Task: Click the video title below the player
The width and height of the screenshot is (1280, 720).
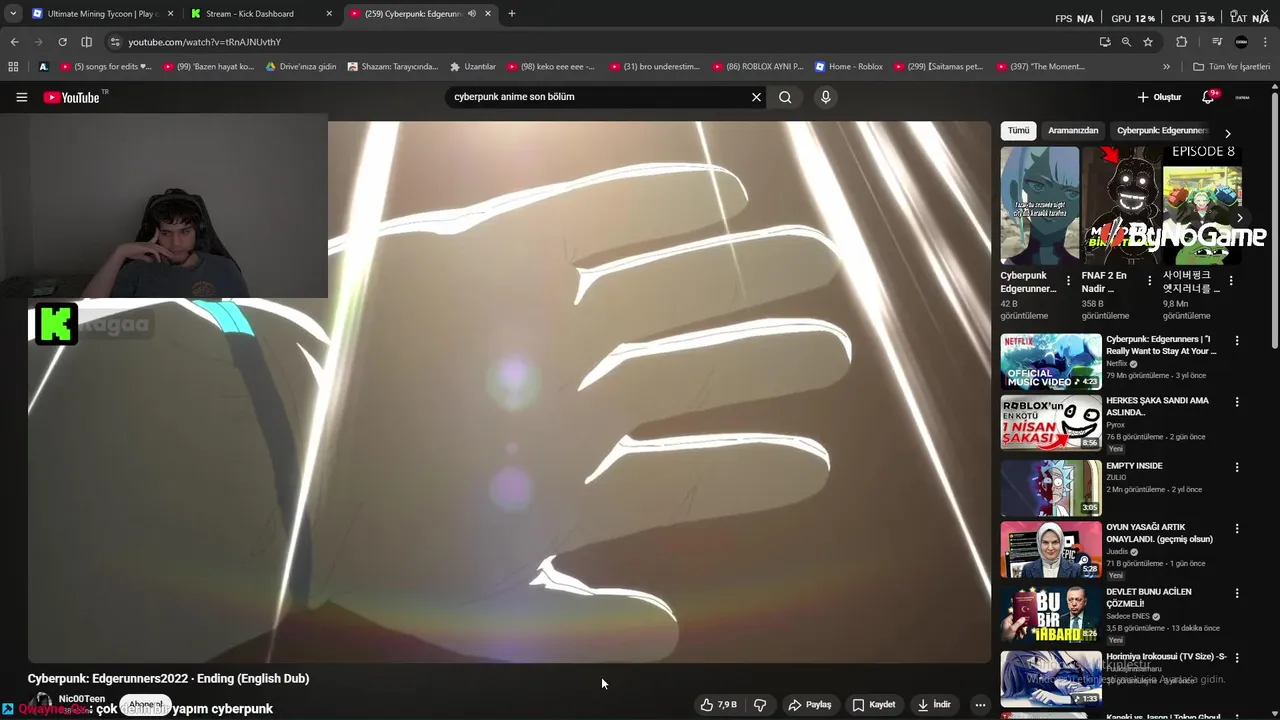Action: click(168, 678)
